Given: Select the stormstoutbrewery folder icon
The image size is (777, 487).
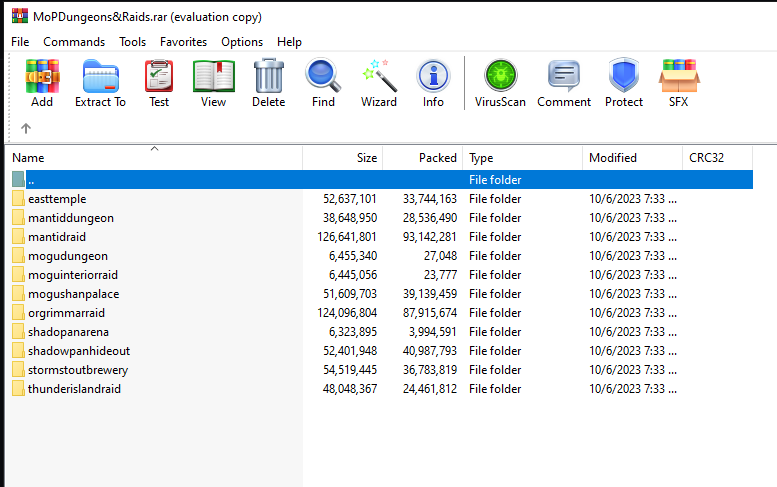Looking at the screenshot, I should point(18,370).
